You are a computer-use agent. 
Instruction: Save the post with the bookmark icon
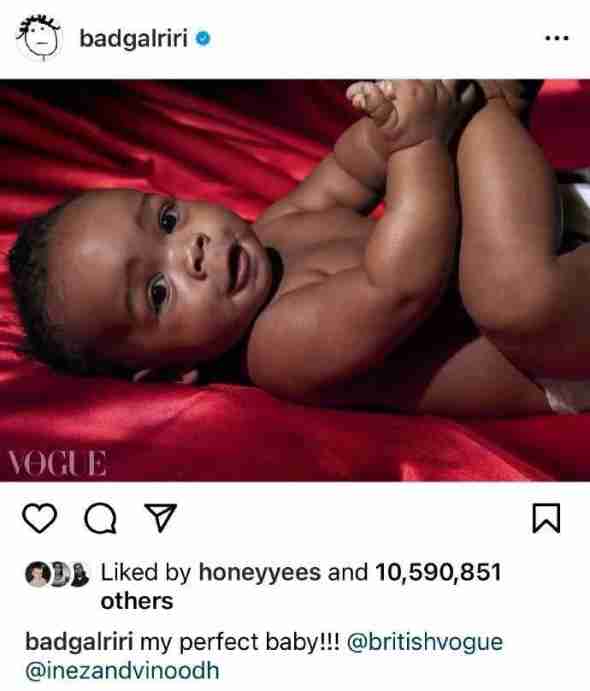(x=546, y=518)
